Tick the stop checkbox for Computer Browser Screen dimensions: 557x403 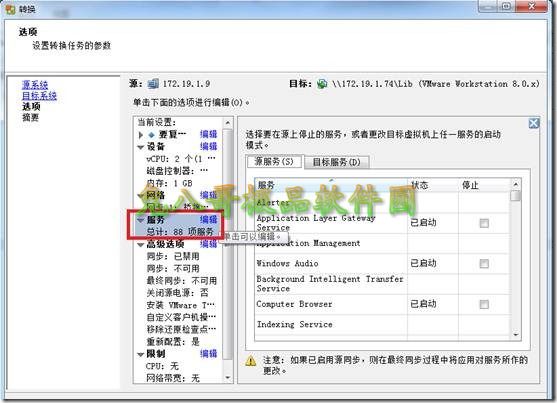click(x=484, y=304)
